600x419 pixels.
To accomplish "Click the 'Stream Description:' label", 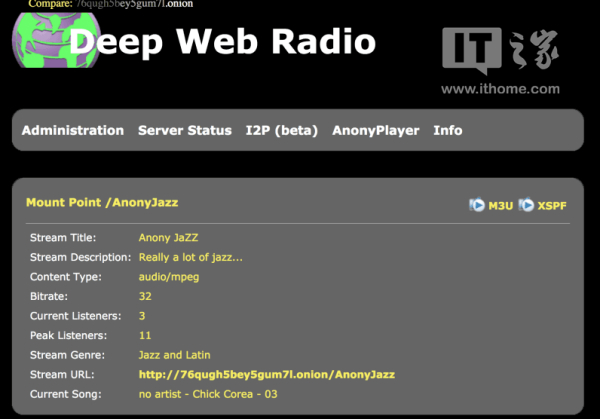I will point(81,257).
